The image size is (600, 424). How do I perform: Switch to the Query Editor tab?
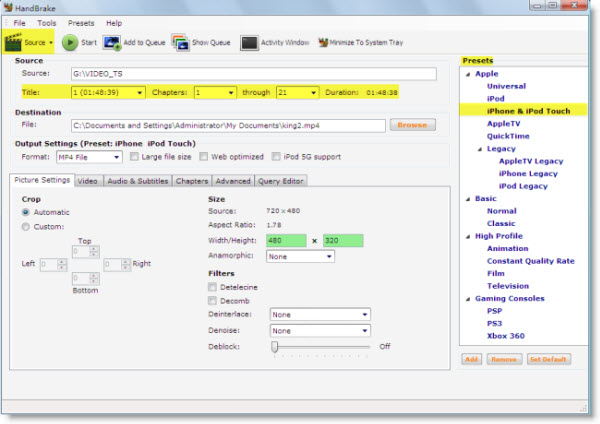[x=281, y=181]
